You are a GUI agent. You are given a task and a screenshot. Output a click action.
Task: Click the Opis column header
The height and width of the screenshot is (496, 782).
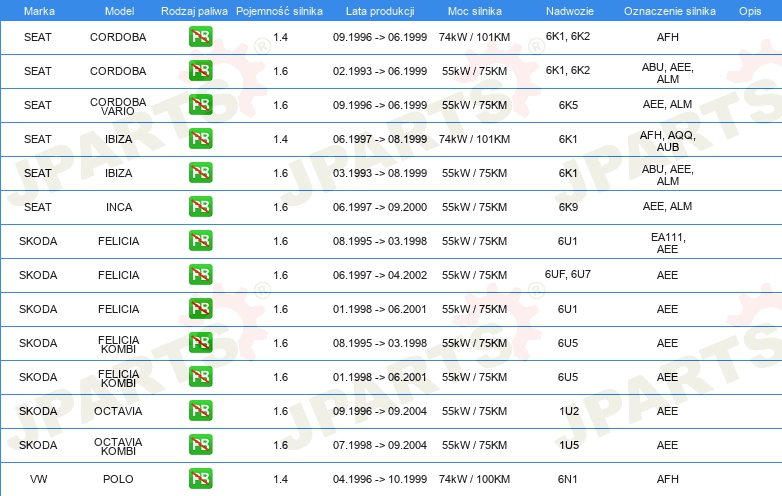pyautogui.click(x=750, y=11)
